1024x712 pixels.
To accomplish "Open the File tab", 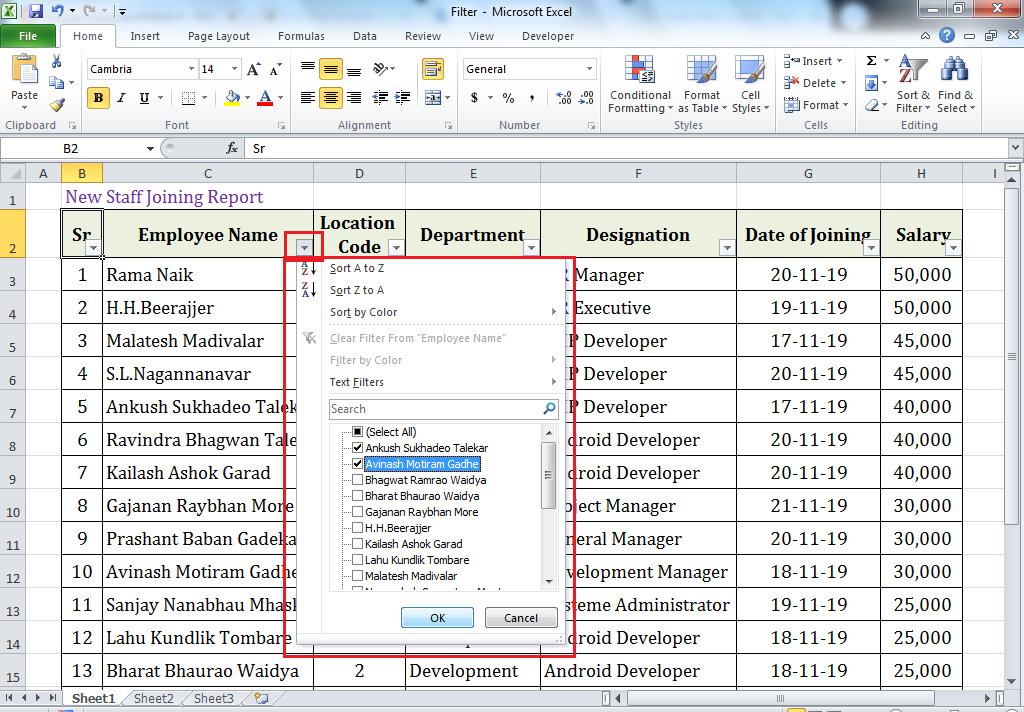I will click(28, 36).
